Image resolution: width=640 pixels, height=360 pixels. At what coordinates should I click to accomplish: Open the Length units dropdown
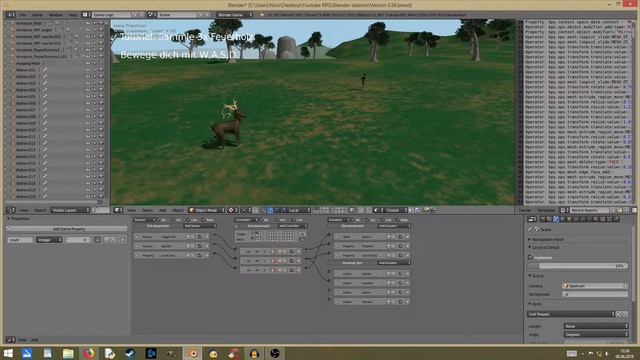[596, 326]
